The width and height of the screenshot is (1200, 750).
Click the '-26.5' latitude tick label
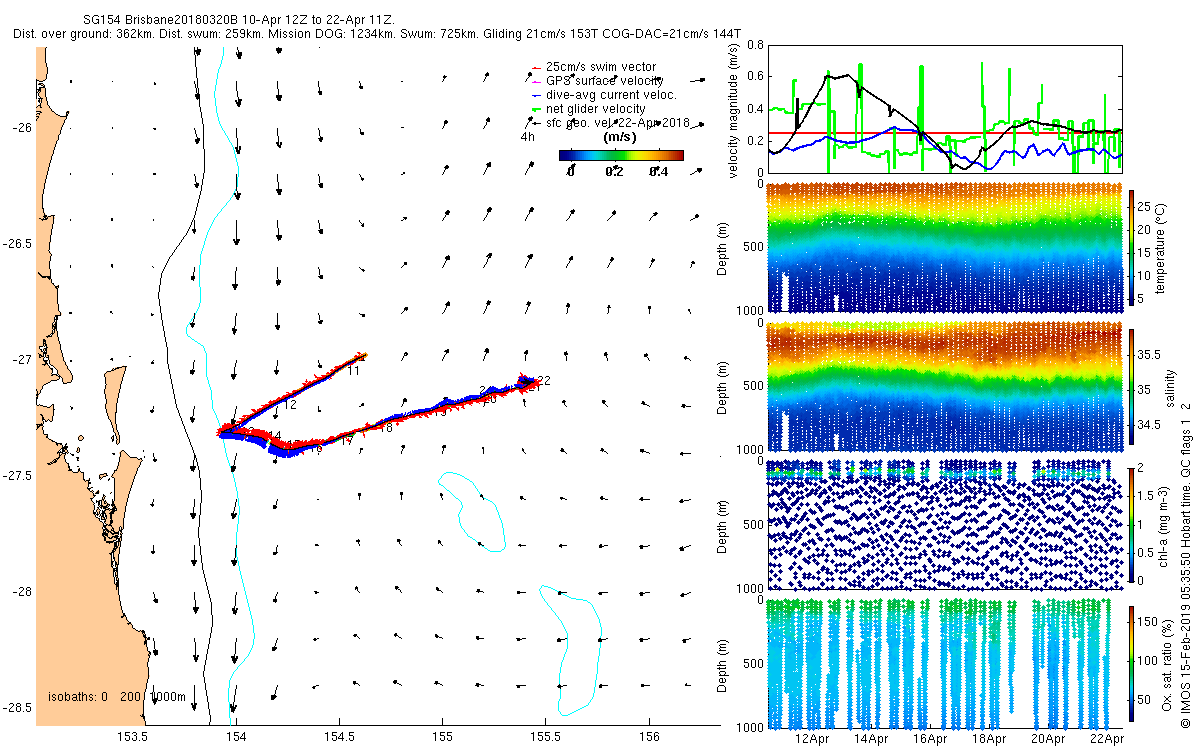pos(18,243)
